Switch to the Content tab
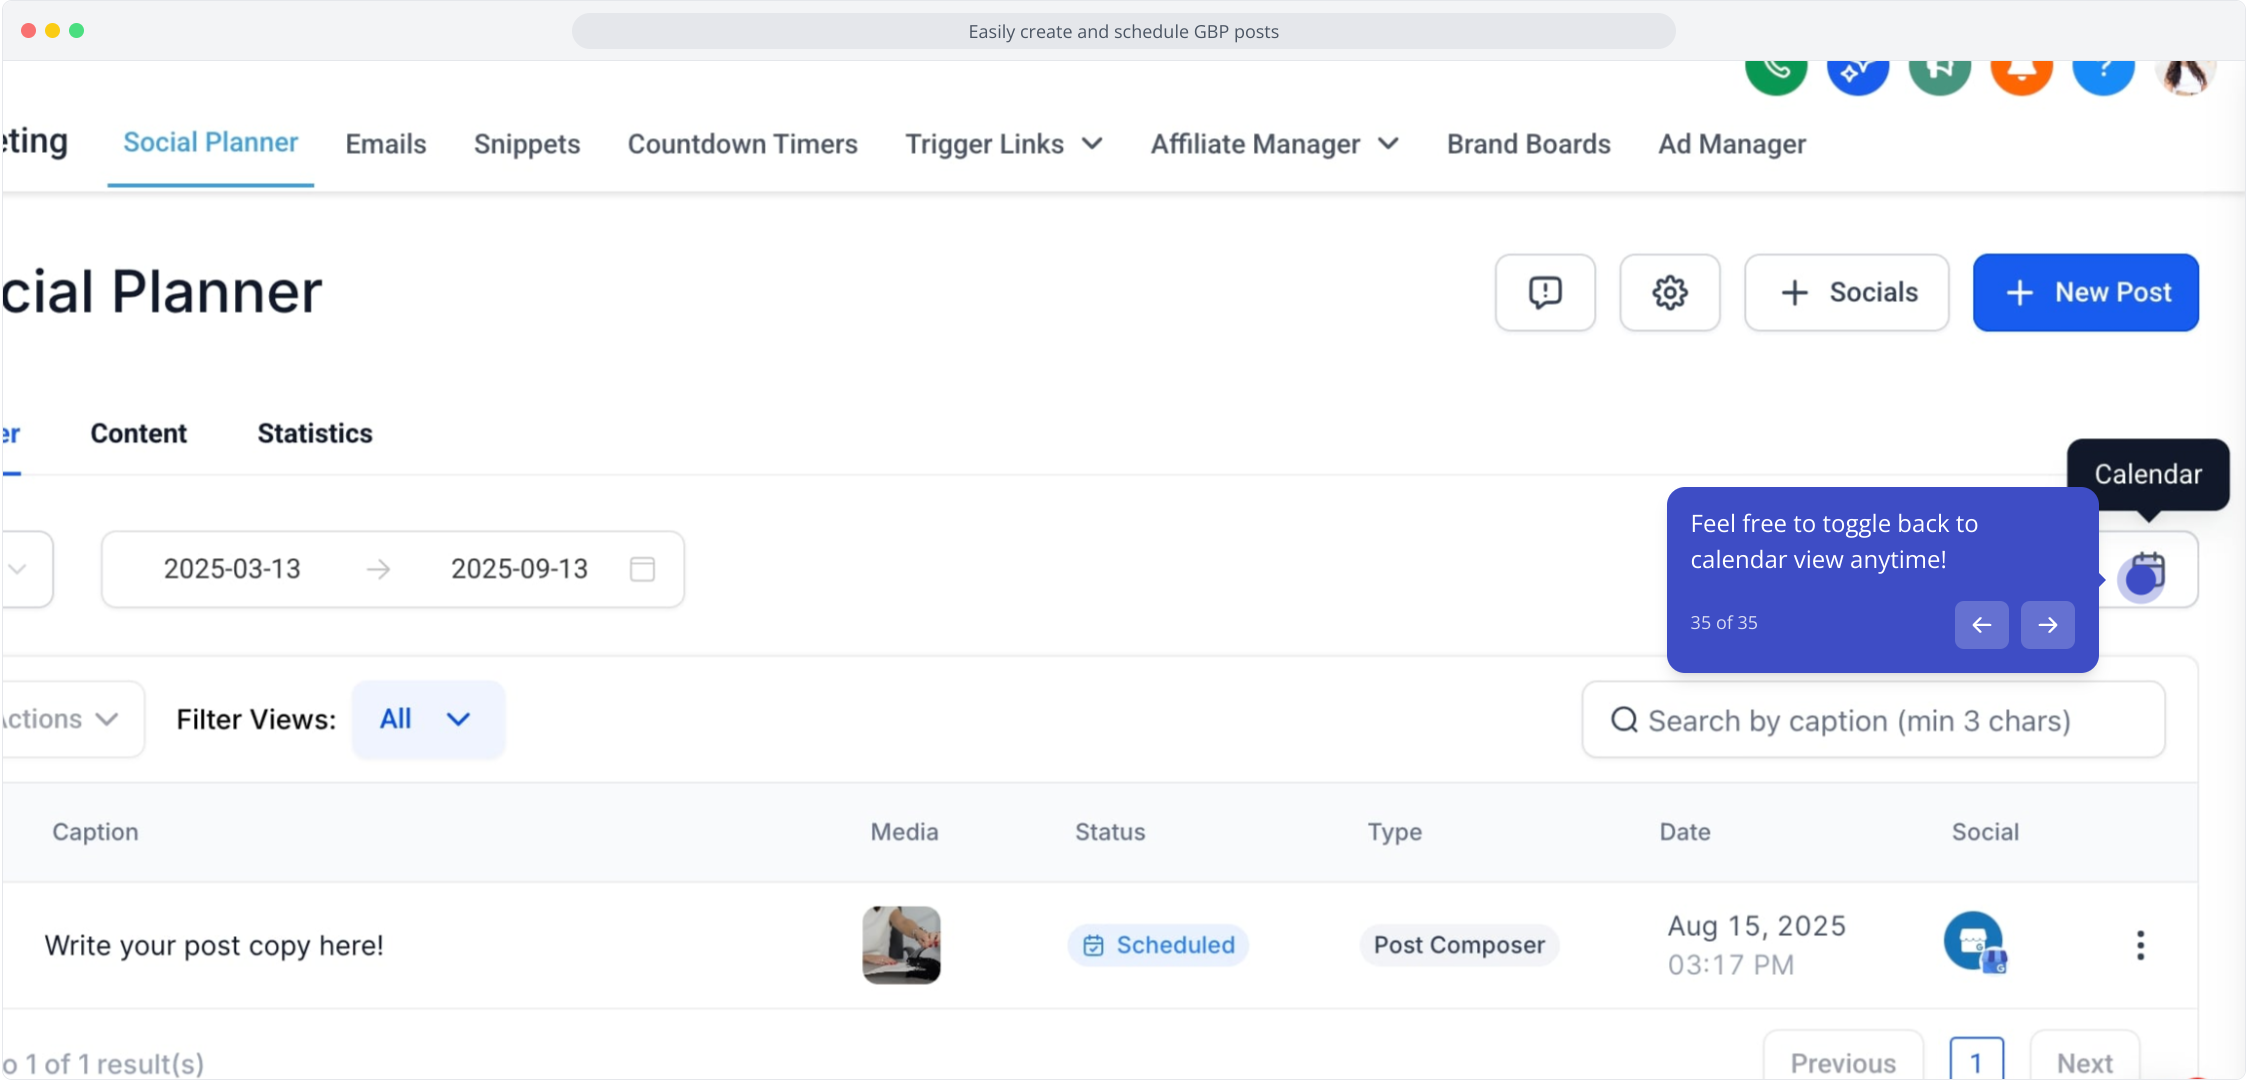This screenshot has width=2248, height=1080. click(139, 433)
